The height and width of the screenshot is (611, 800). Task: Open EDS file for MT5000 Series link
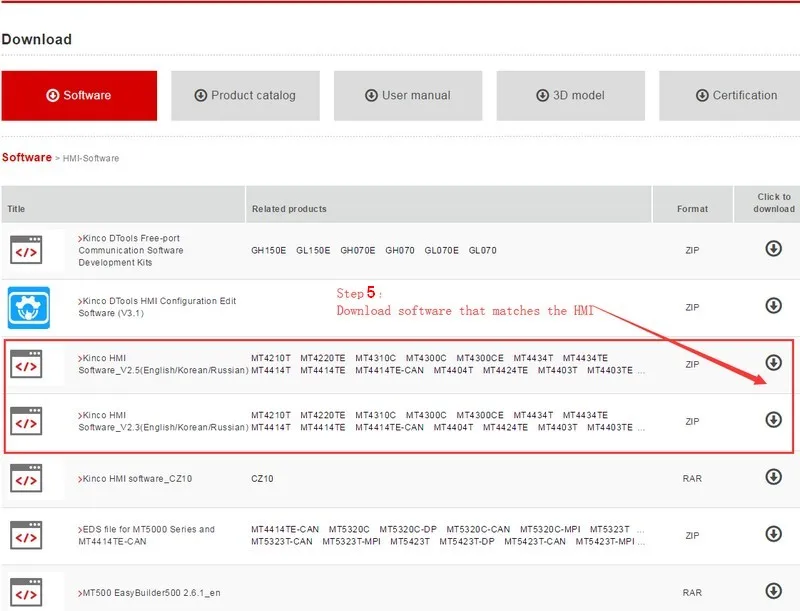146,536
